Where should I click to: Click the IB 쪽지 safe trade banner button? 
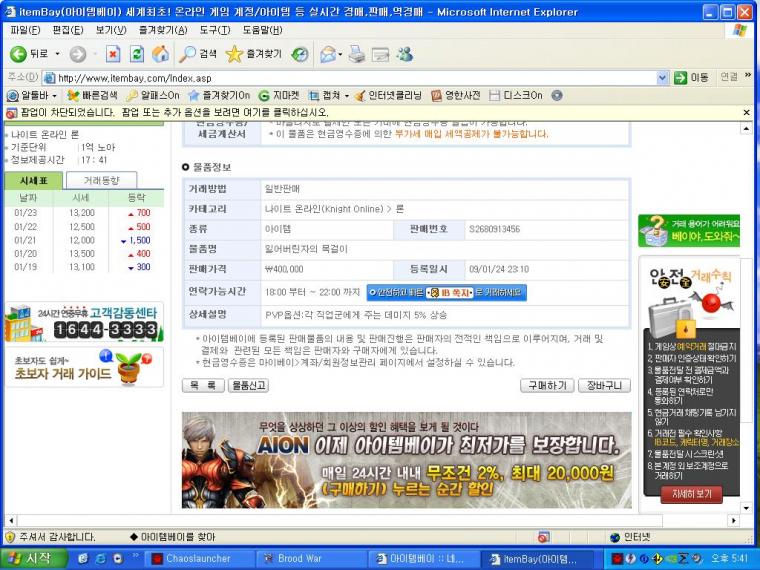tap(446, 292)
